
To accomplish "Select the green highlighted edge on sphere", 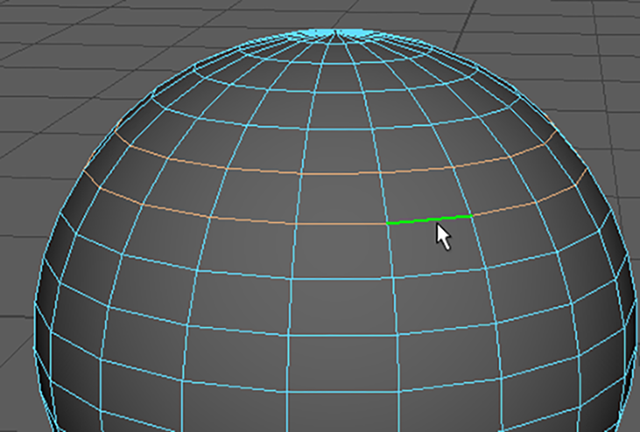I will 429,219.
